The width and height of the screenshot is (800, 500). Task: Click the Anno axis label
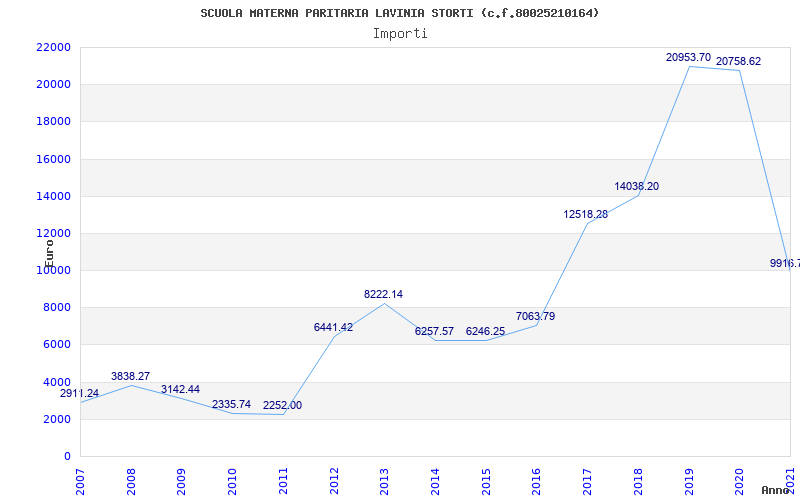pyautogui.click(x=776, y=490)
